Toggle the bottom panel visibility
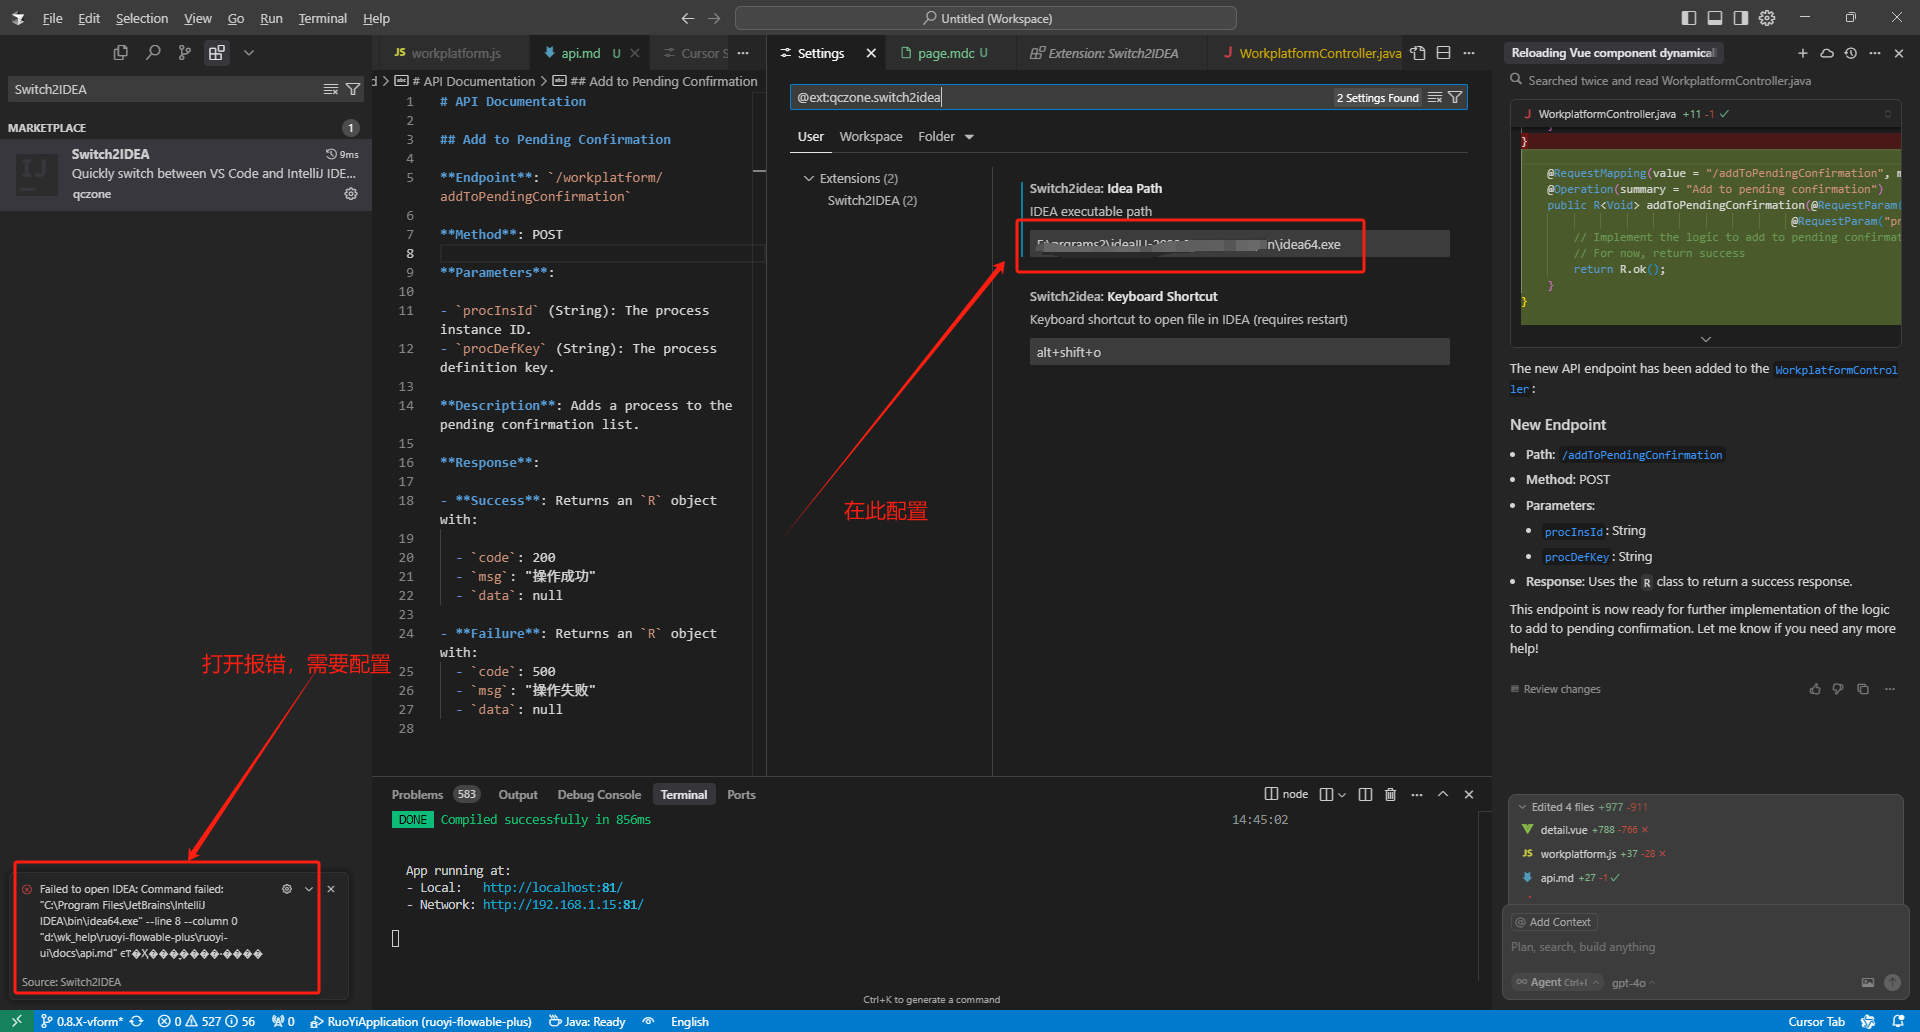Screen dimensions: 1920x1032 (x=1714, y=17)
